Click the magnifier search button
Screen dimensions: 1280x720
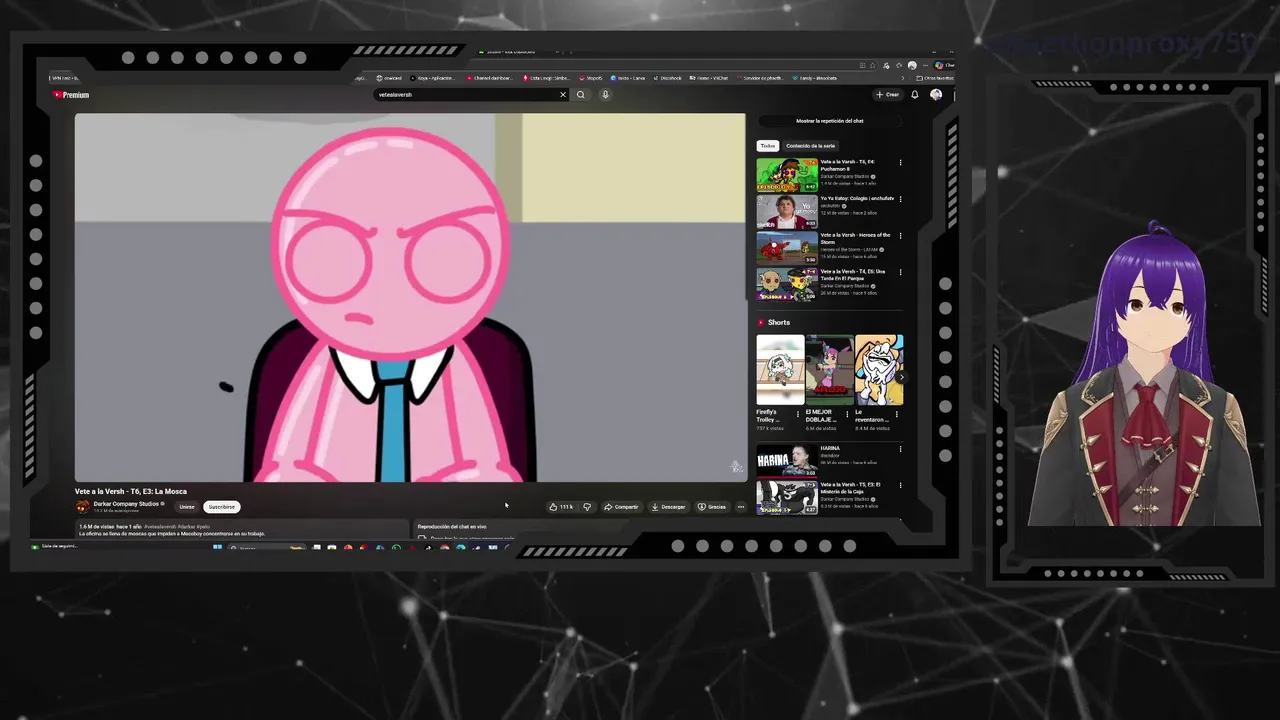[580, 95]
